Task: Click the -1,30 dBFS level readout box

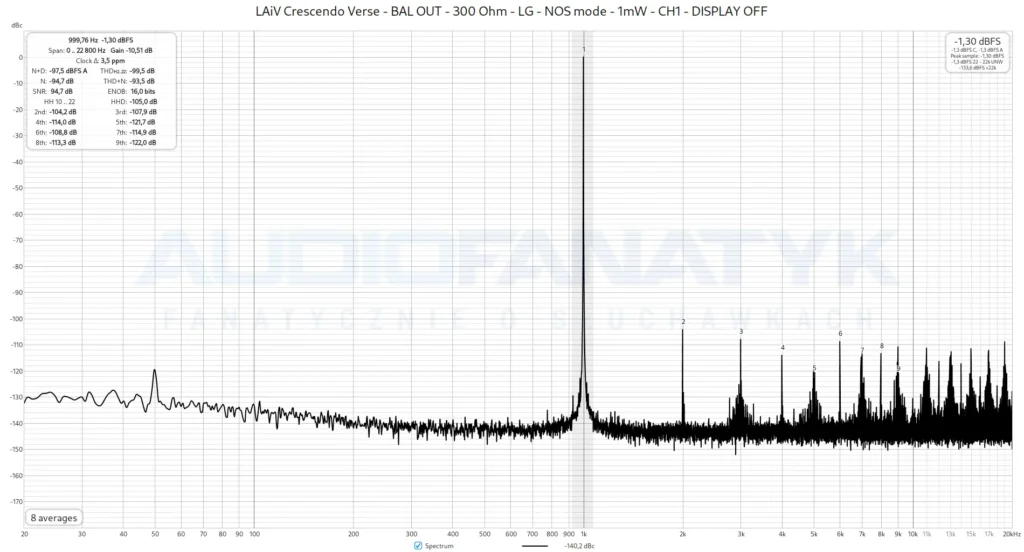Action: coord(977,52)
